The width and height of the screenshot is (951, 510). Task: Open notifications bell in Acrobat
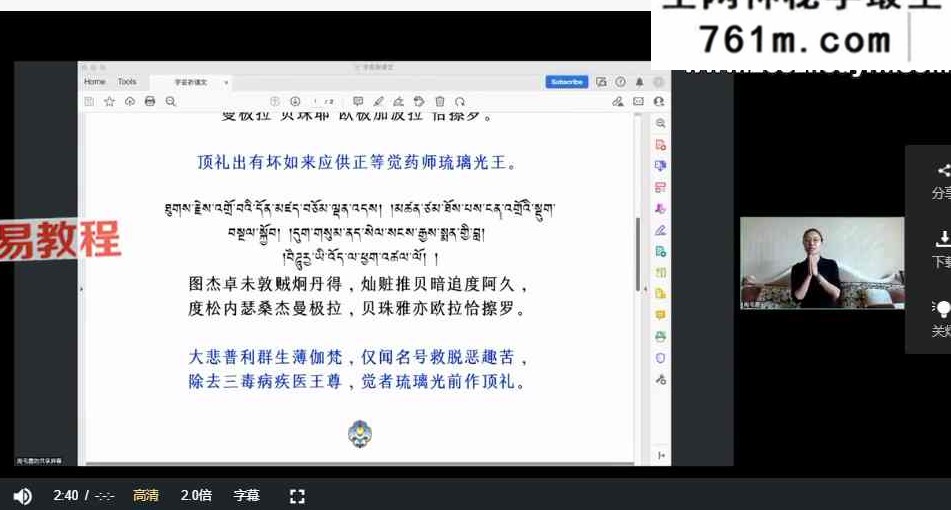coord(639,82)
